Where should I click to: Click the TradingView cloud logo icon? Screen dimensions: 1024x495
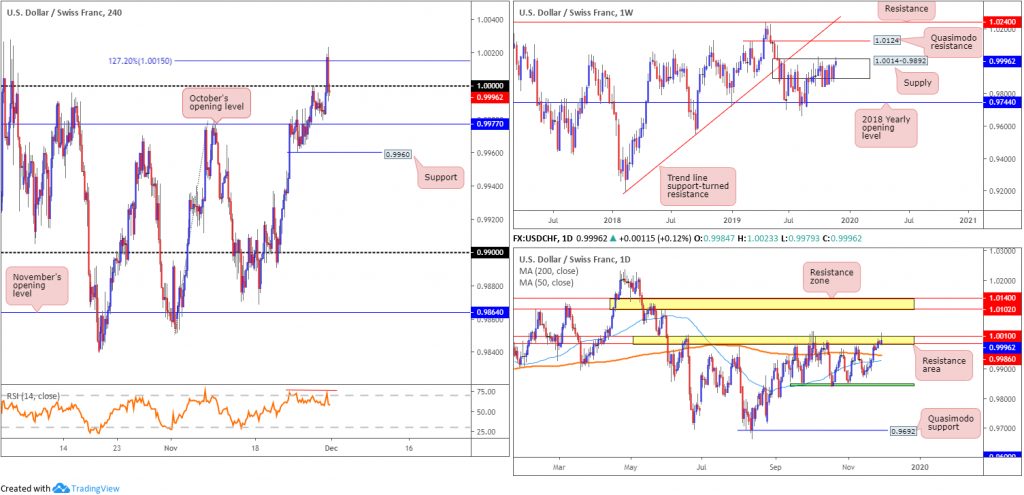pos(61,488)
